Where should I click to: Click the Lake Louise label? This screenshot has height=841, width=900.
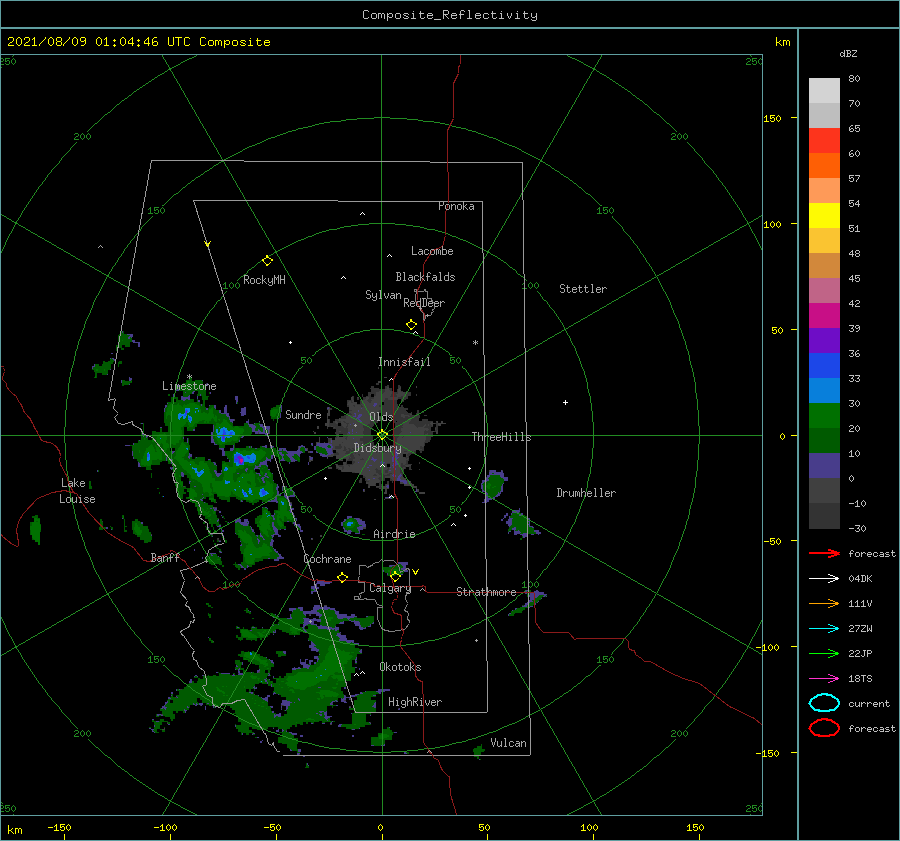77,491
